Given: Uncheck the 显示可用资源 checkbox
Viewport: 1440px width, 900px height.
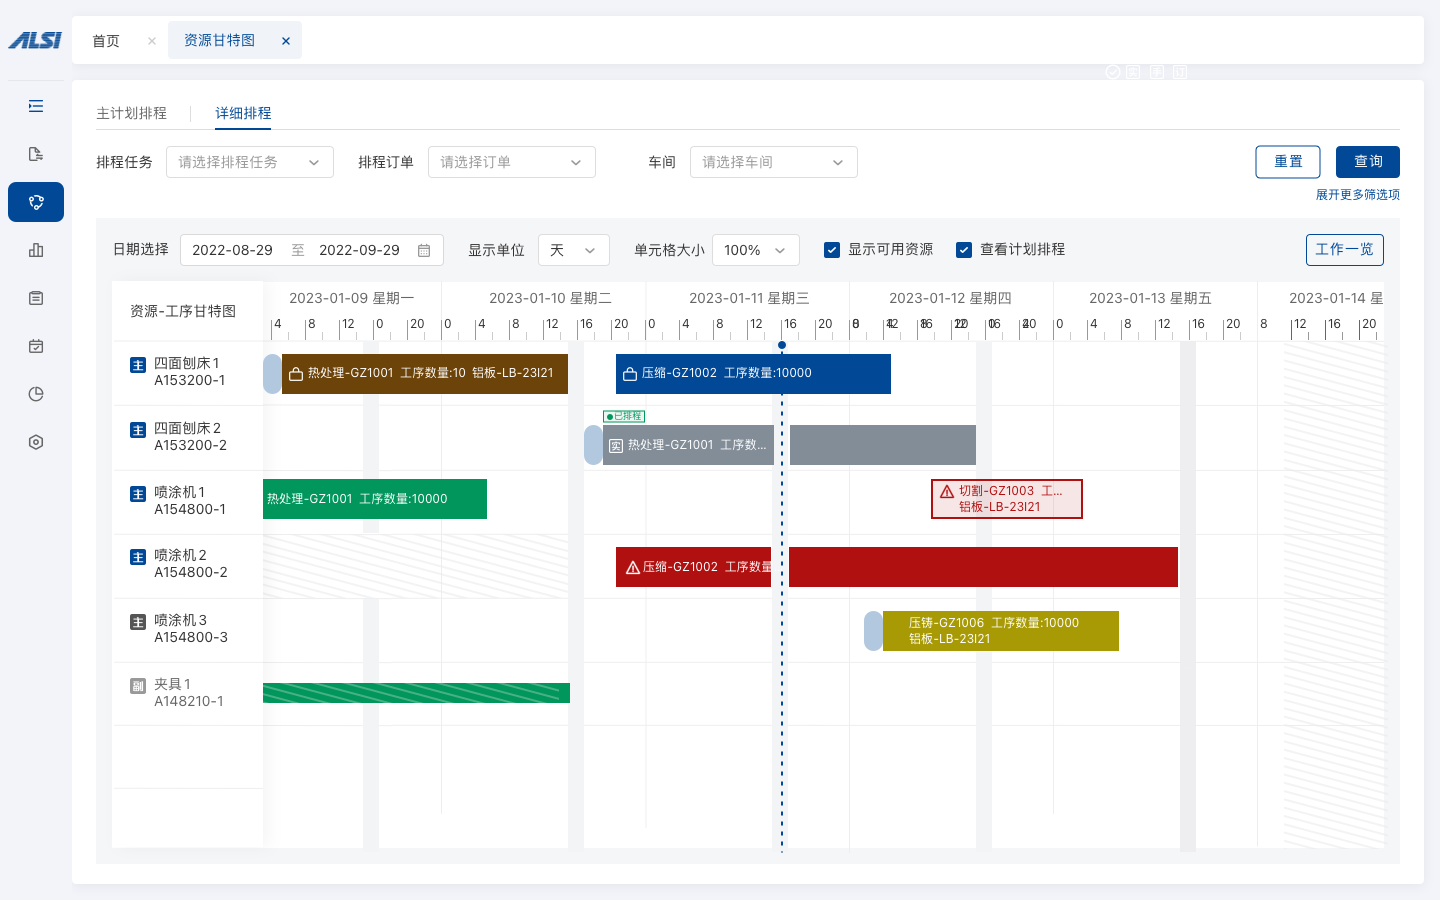Looking at the screenshot, I should (832, 250).
